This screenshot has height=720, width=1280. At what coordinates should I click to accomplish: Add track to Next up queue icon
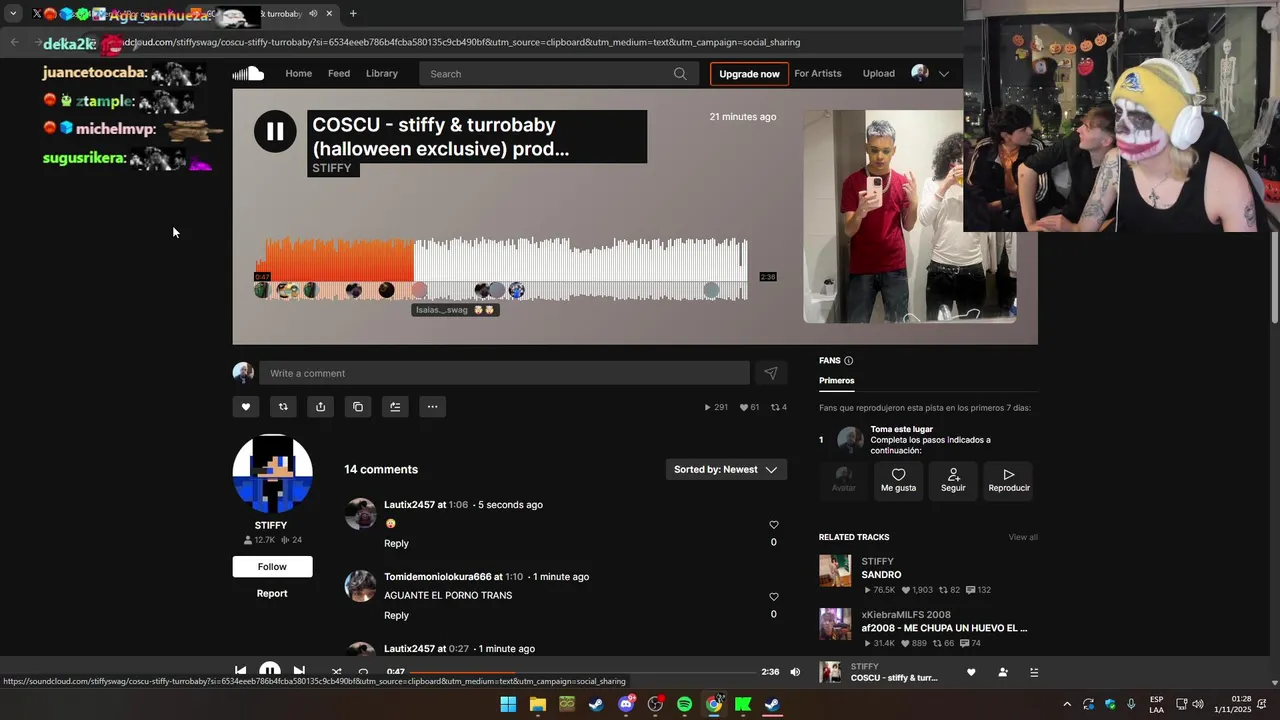[x=395, y=407]
